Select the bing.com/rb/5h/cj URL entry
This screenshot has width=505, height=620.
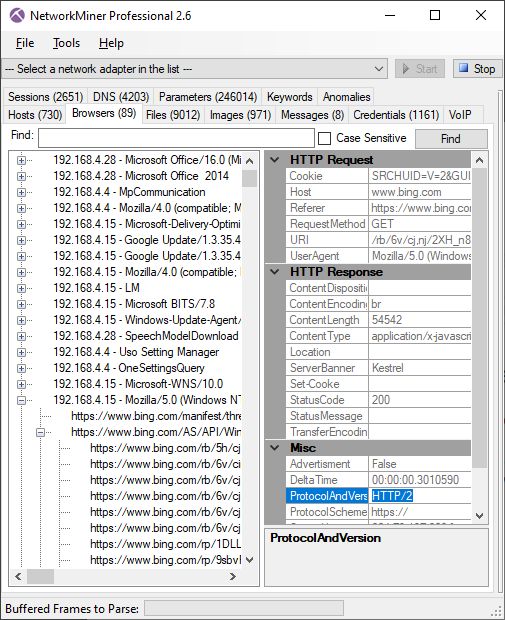tap(165, 448)
